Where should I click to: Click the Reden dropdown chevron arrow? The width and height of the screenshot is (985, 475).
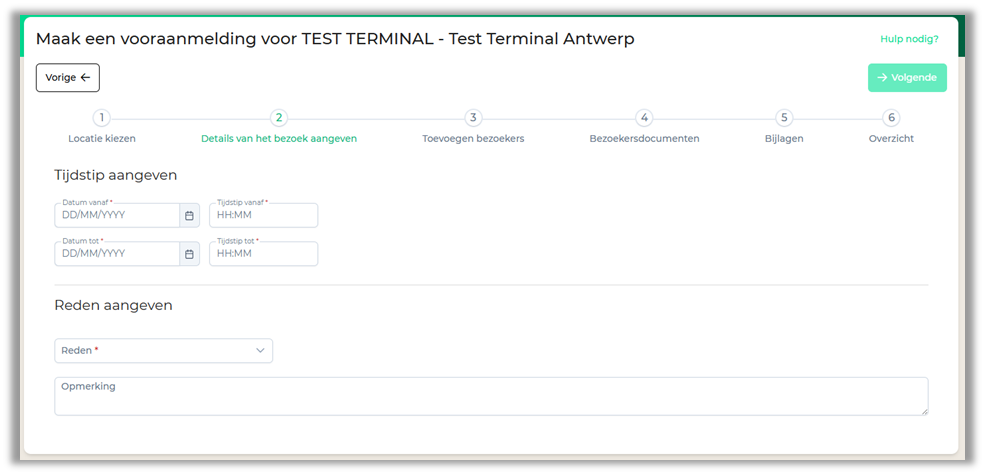[260, 351]
